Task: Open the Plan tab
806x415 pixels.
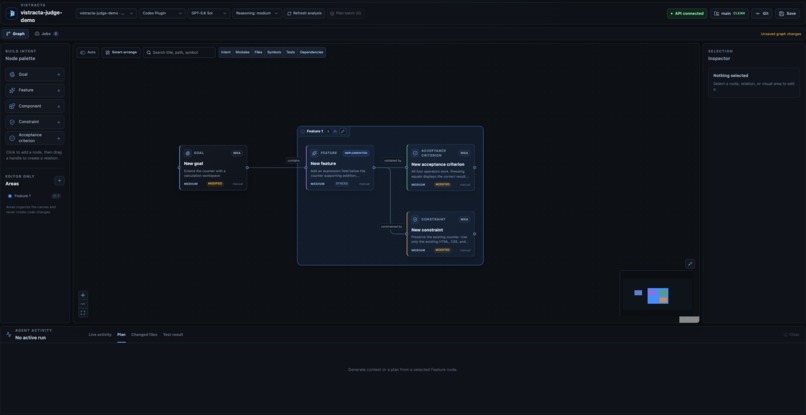Action: (x=121, y=335)
